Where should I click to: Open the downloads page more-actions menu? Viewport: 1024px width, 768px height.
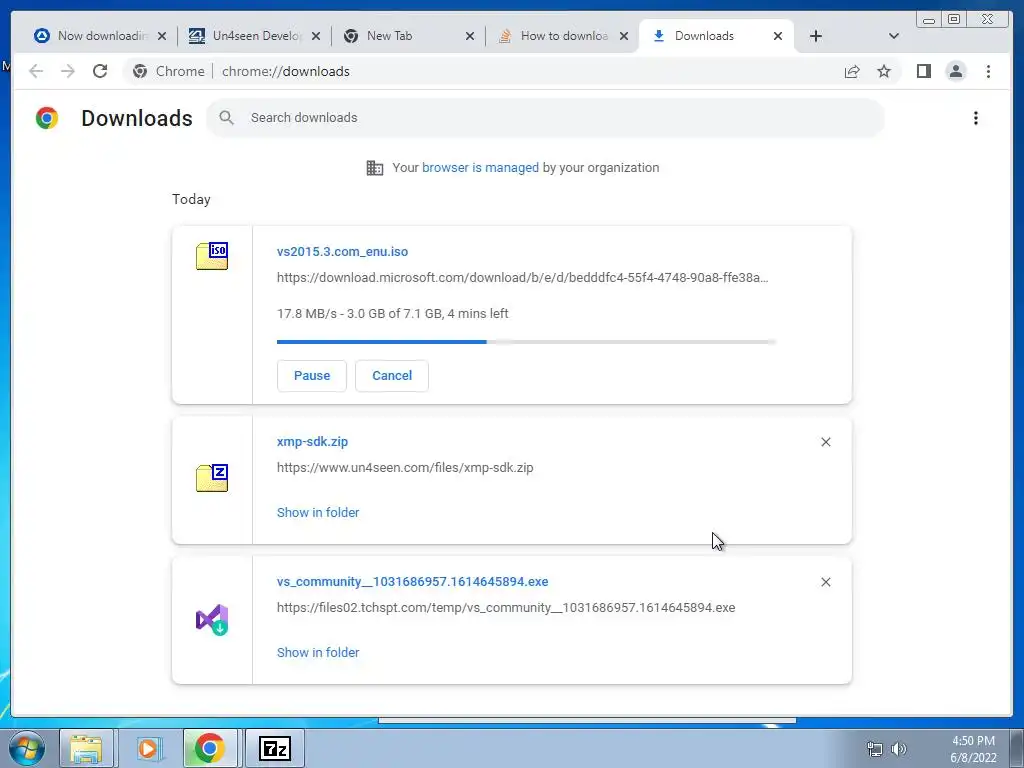click(x=976, y=118)
